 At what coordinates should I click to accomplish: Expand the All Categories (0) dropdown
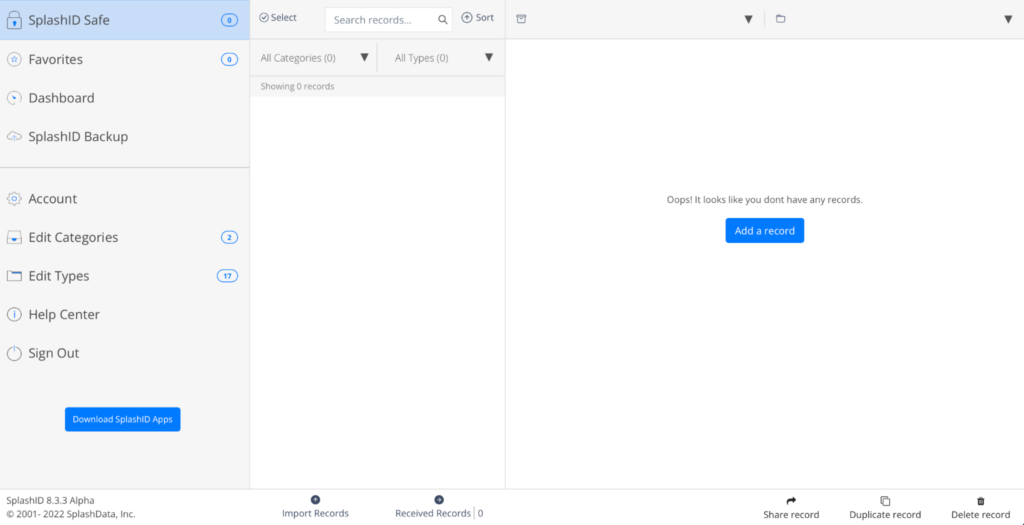(x=313, y=58)
